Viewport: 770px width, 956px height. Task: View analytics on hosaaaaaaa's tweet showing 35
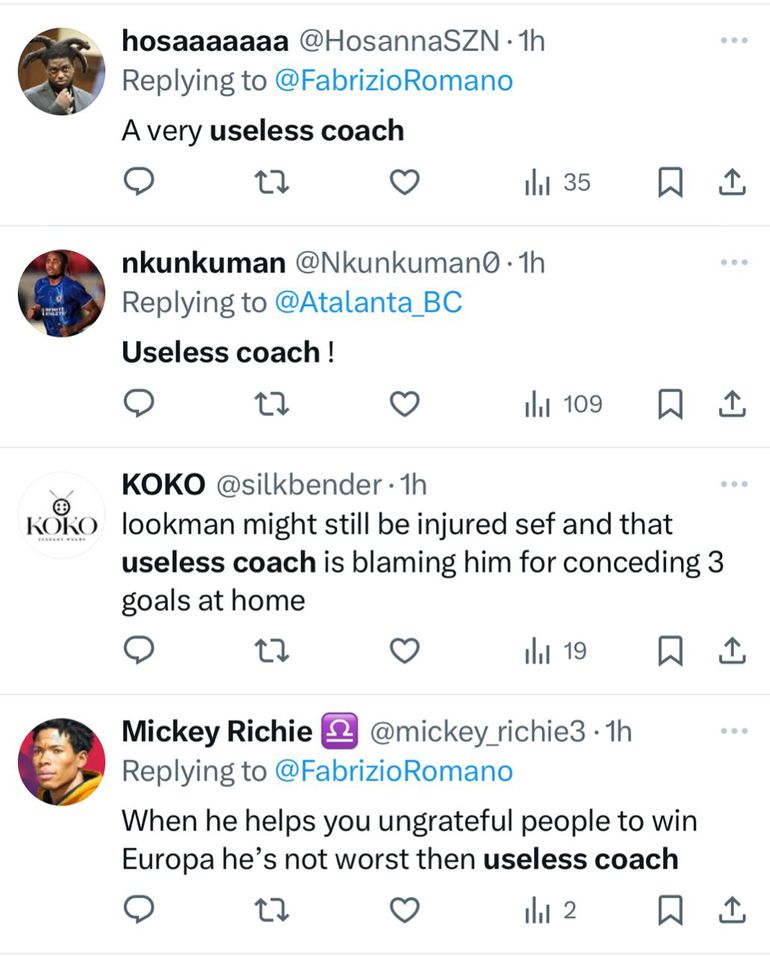[558, 182]
